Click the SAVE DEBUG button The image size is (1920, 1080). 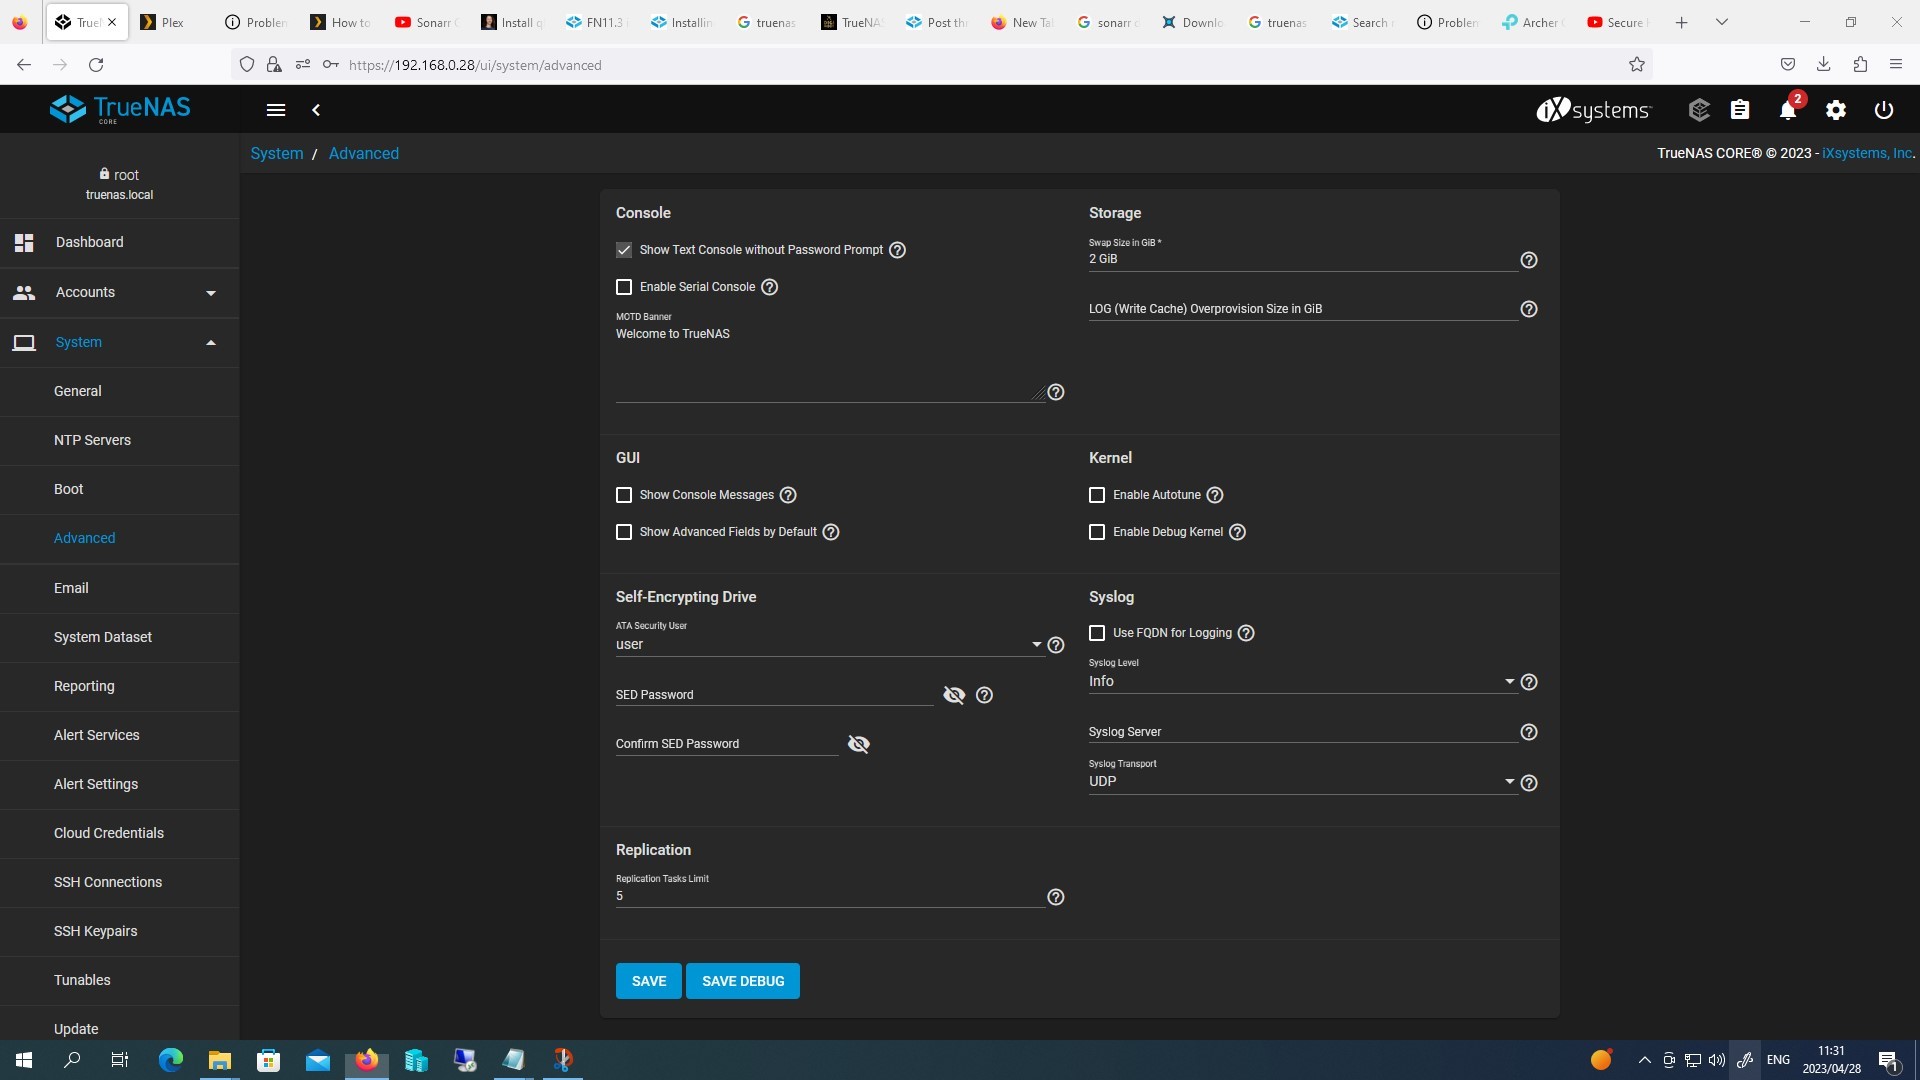coord(743,981)
